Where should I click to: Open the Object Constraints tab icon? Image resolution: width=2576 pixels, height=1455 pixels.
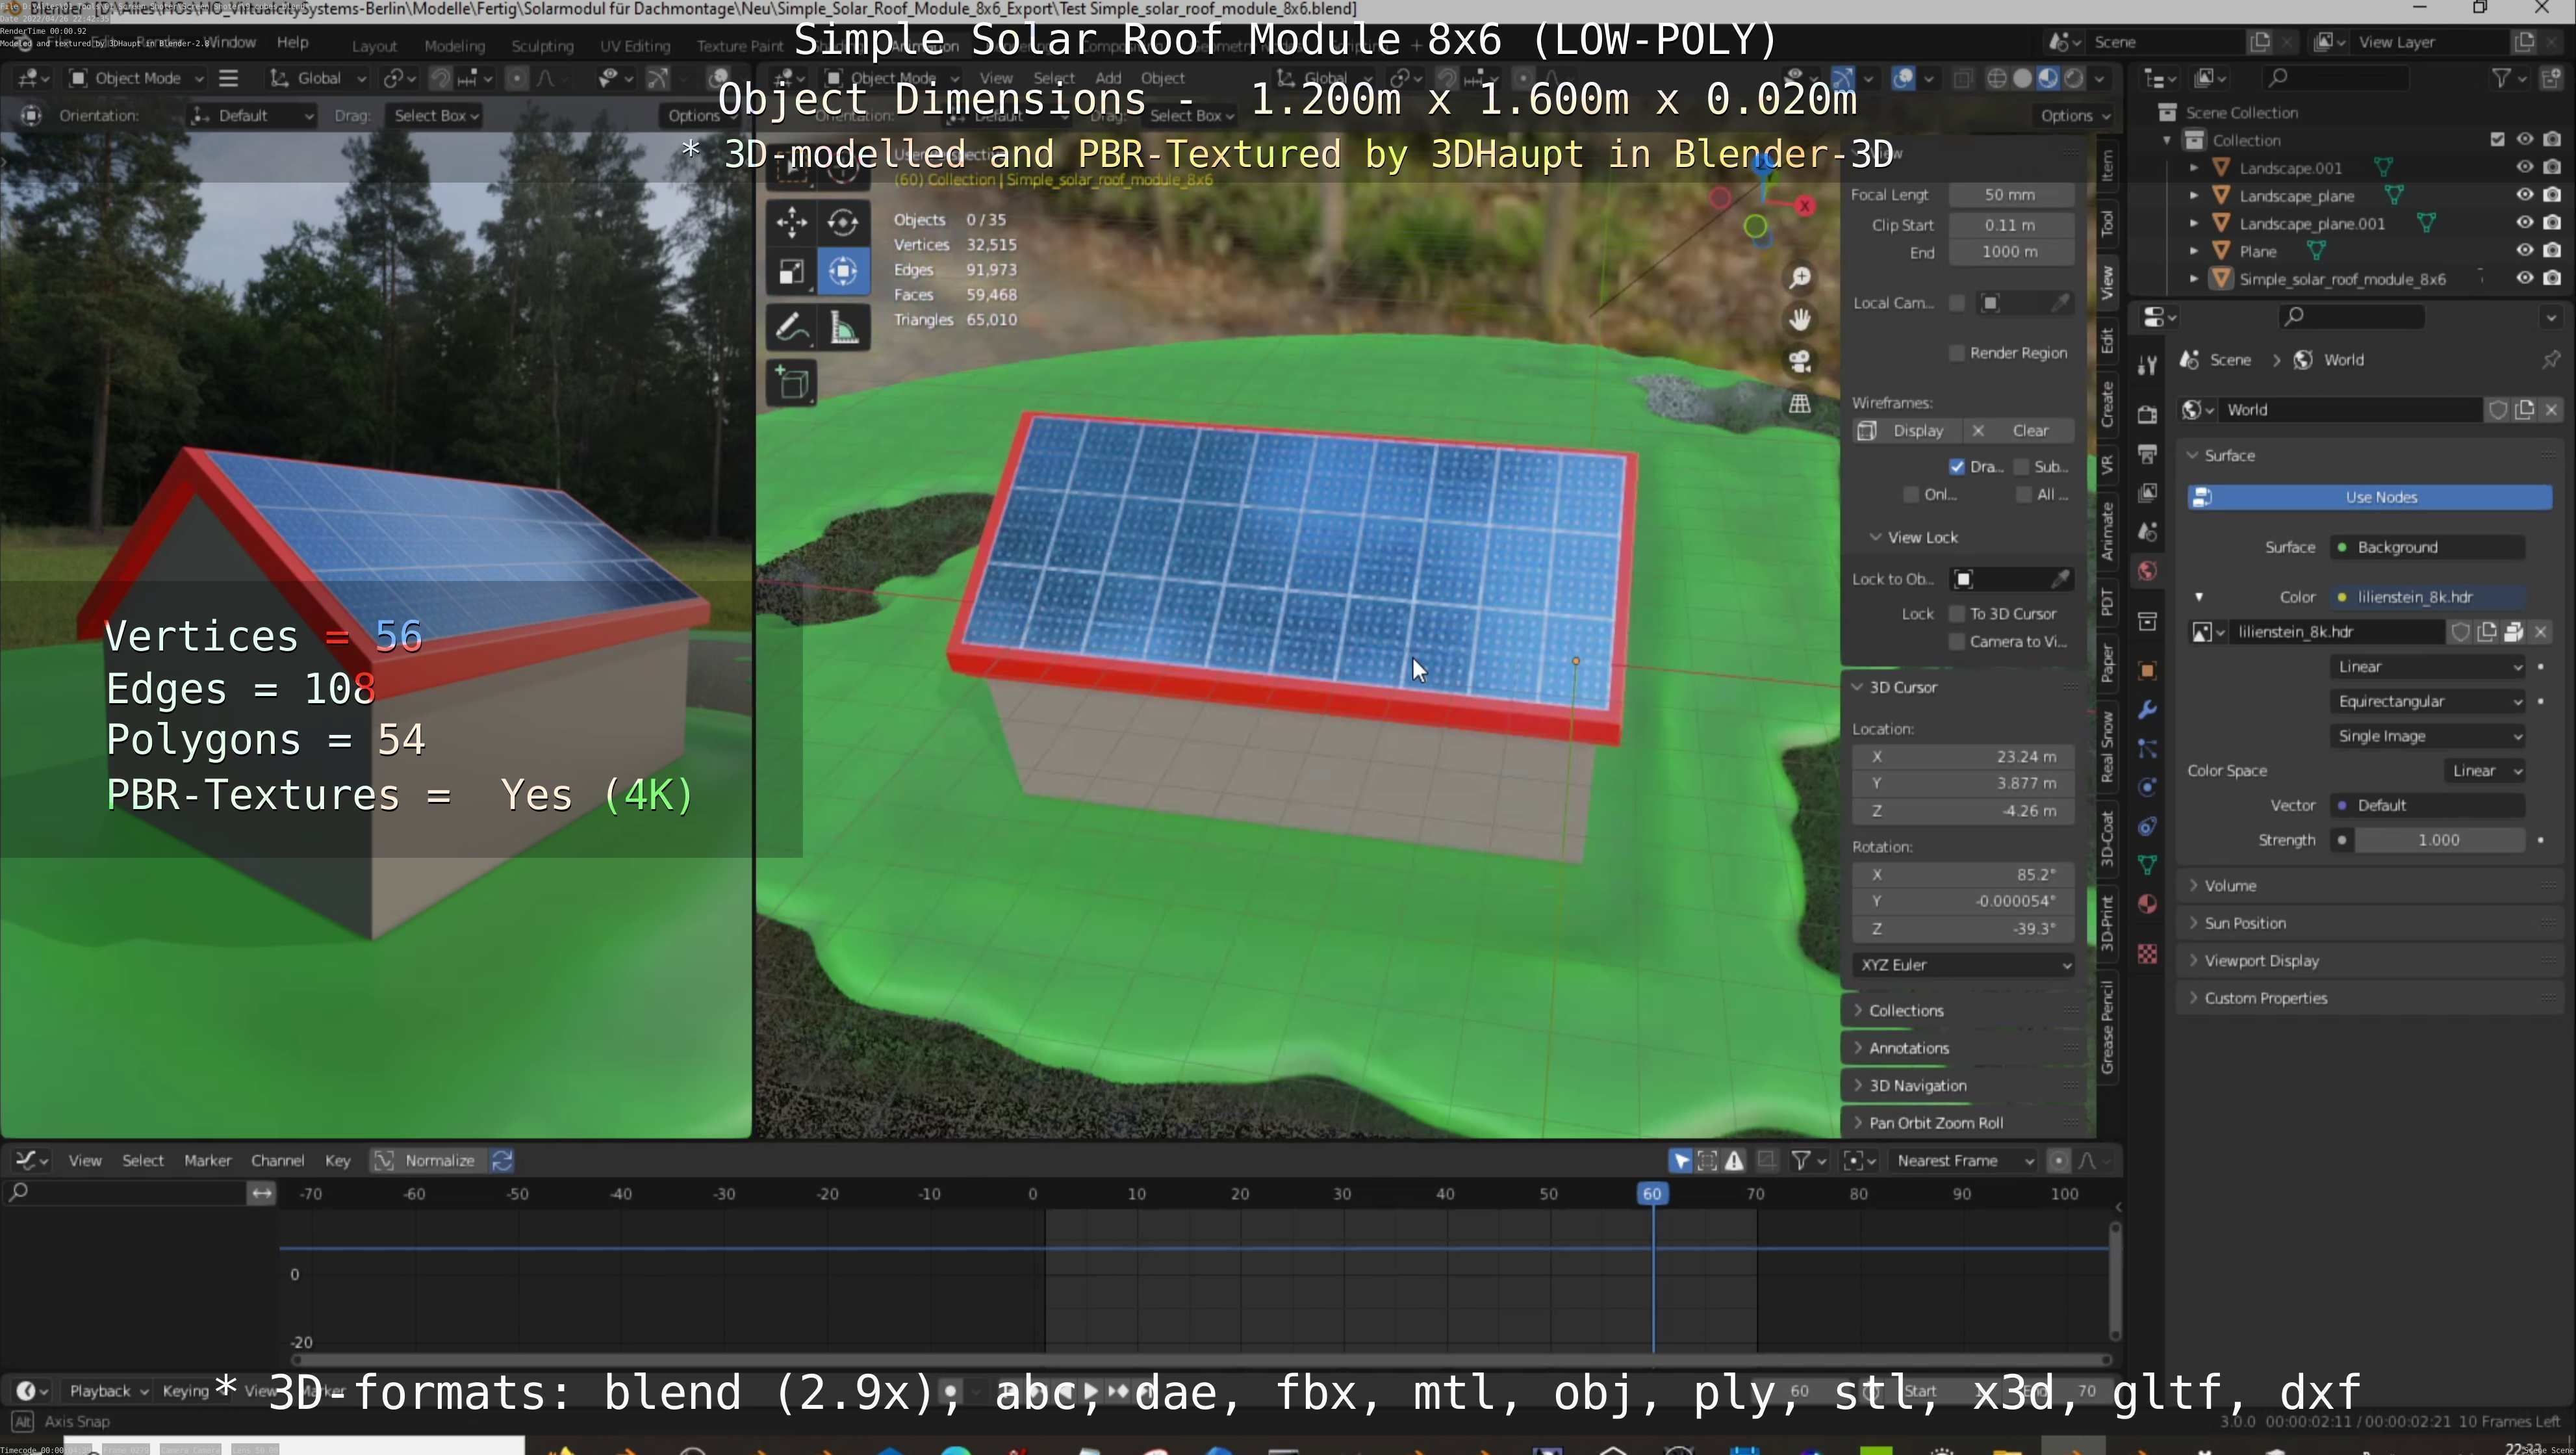point(2146,827)
